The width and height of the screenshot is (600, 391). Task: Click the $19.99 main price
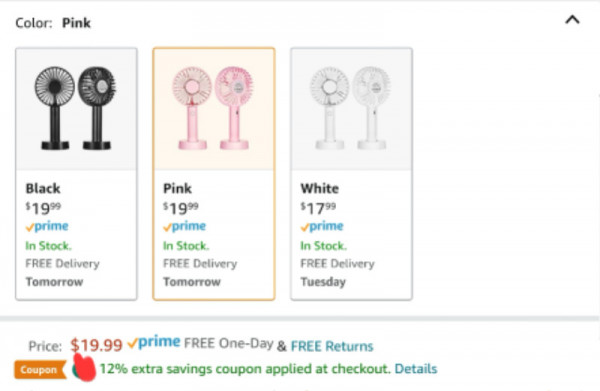(96, 345)
